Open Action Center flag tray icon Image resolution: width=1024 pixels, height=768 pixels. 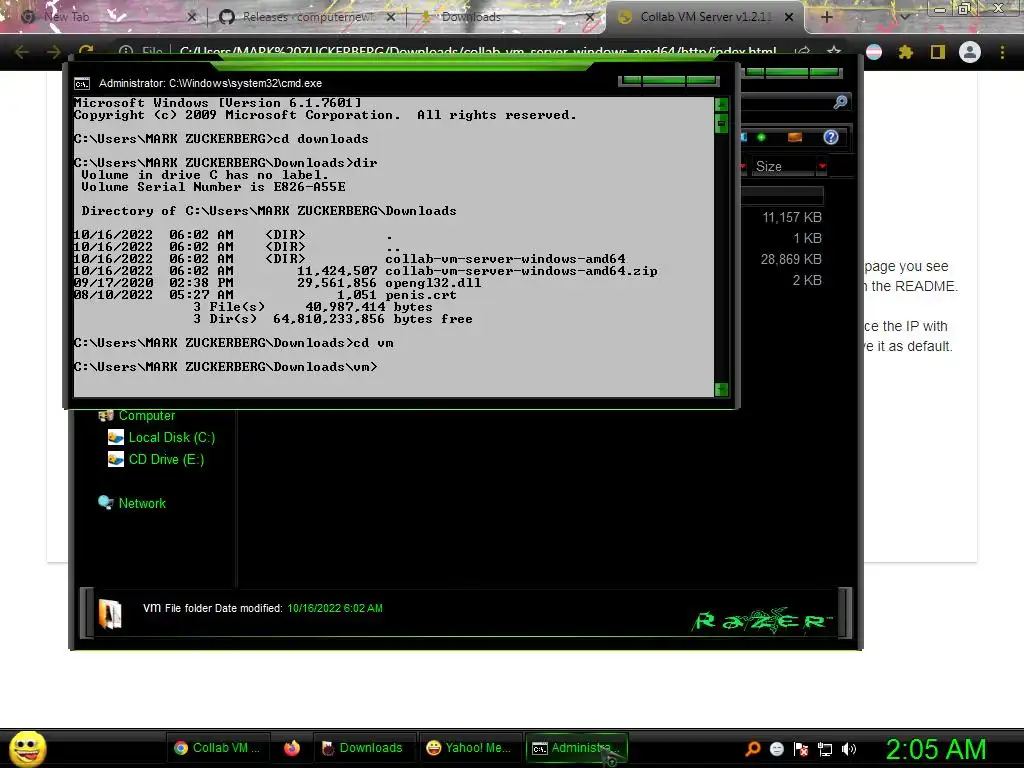point(801,749)
